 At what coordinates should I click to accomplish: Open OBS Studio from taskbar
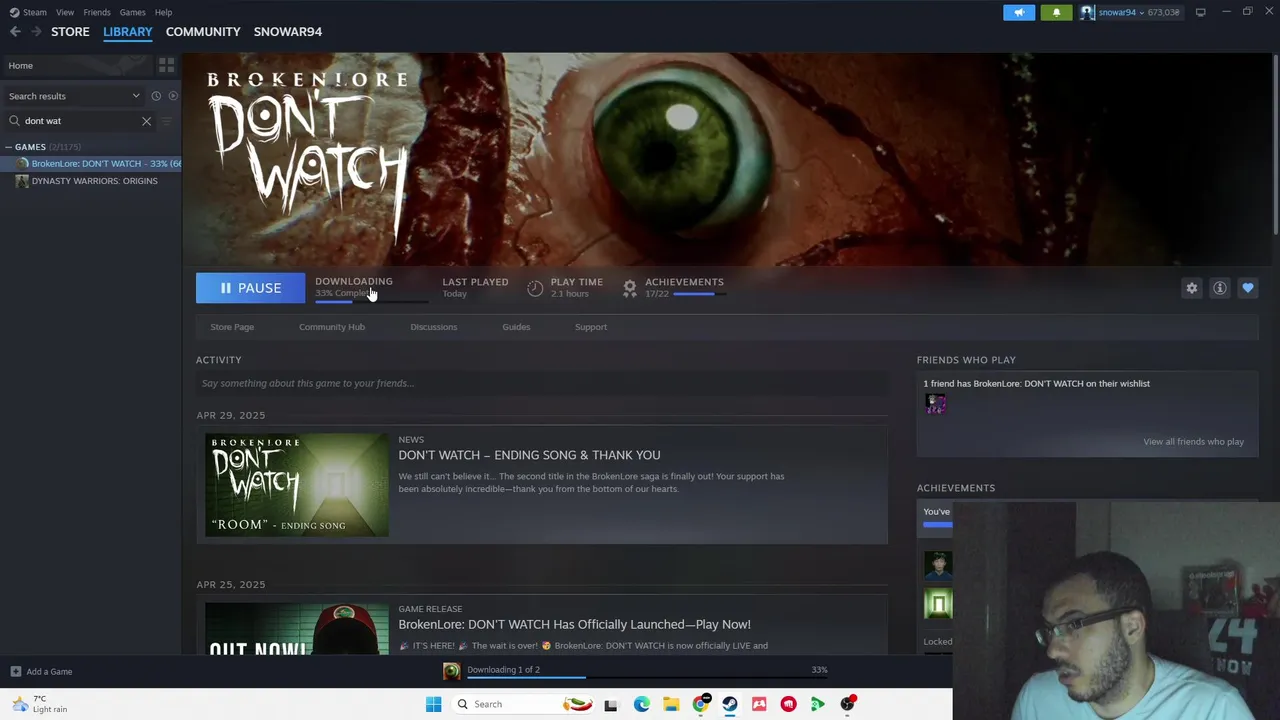click(x=847, y=704)
